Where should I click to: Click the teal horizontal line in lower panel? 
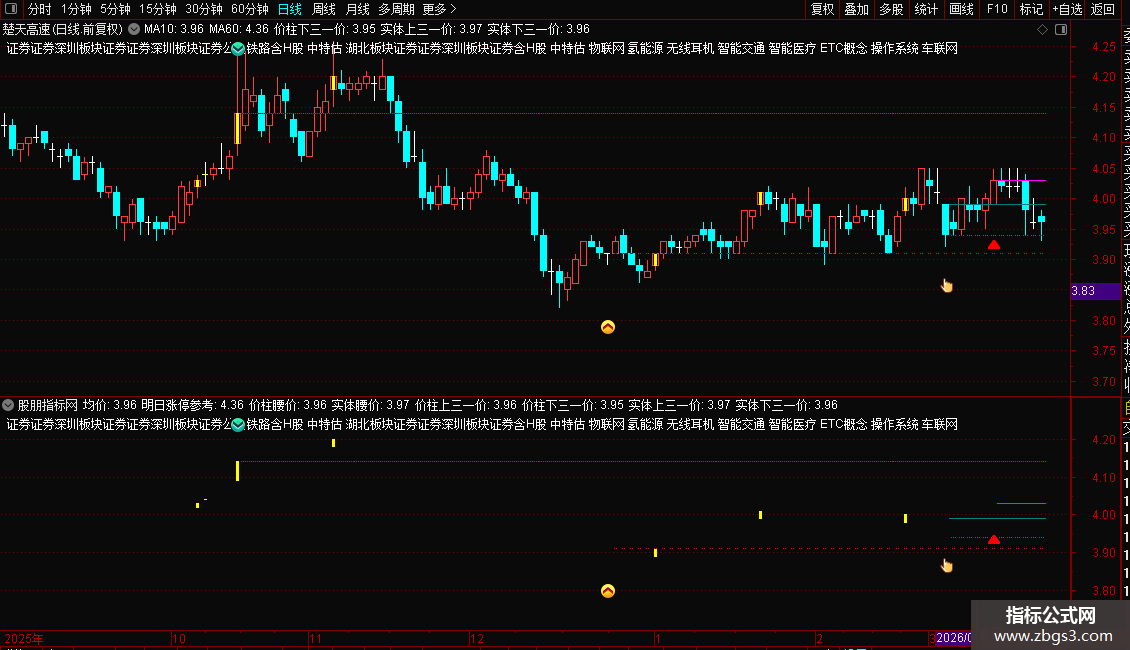997,518
